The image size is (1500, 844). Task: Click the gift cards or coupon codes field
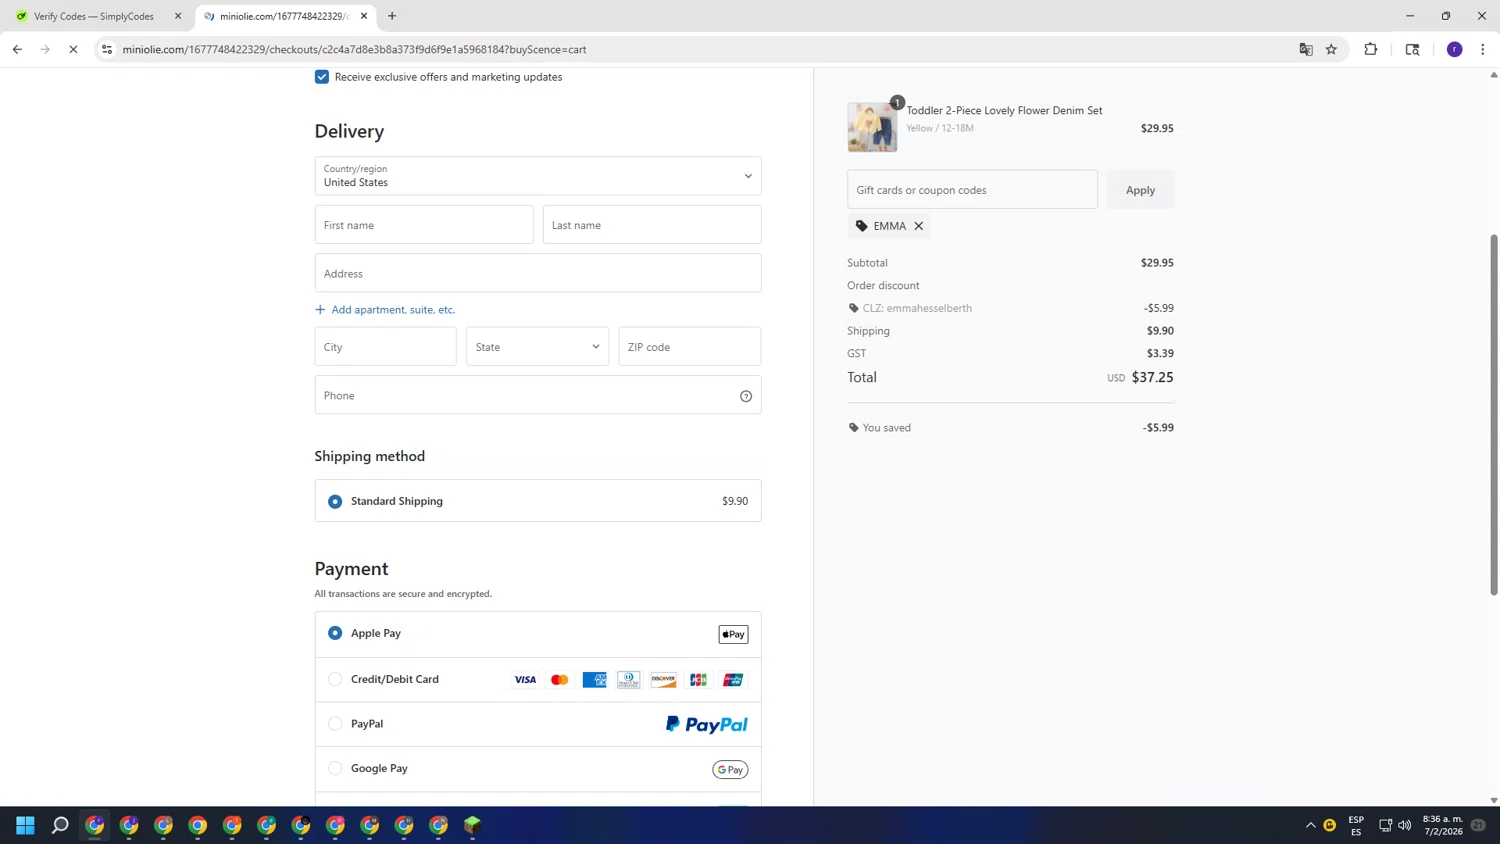972,190
